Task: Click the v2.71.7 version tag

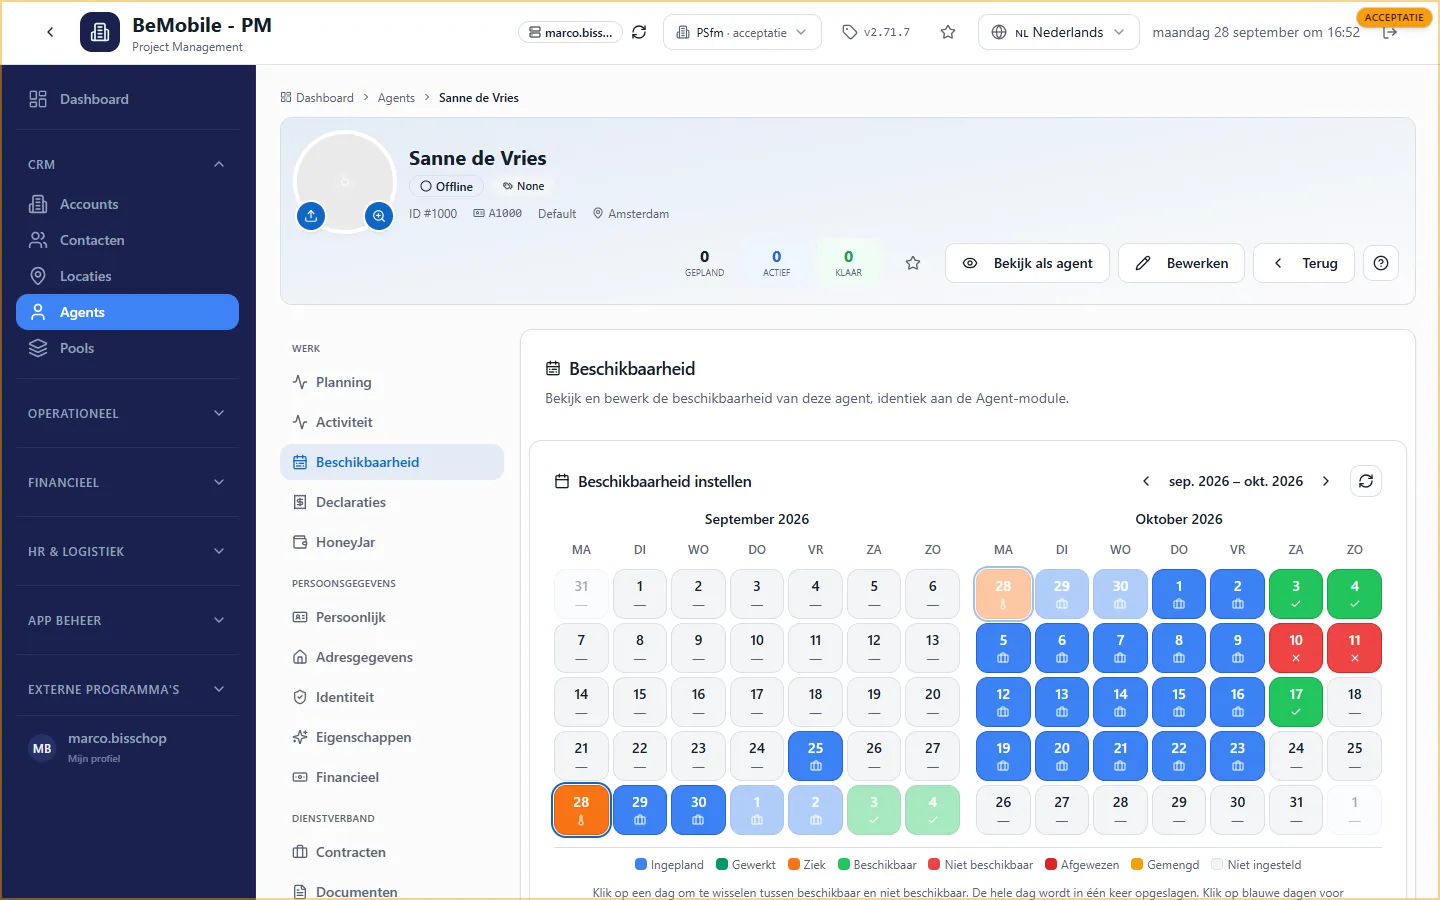Action: (x=877, y=32)
